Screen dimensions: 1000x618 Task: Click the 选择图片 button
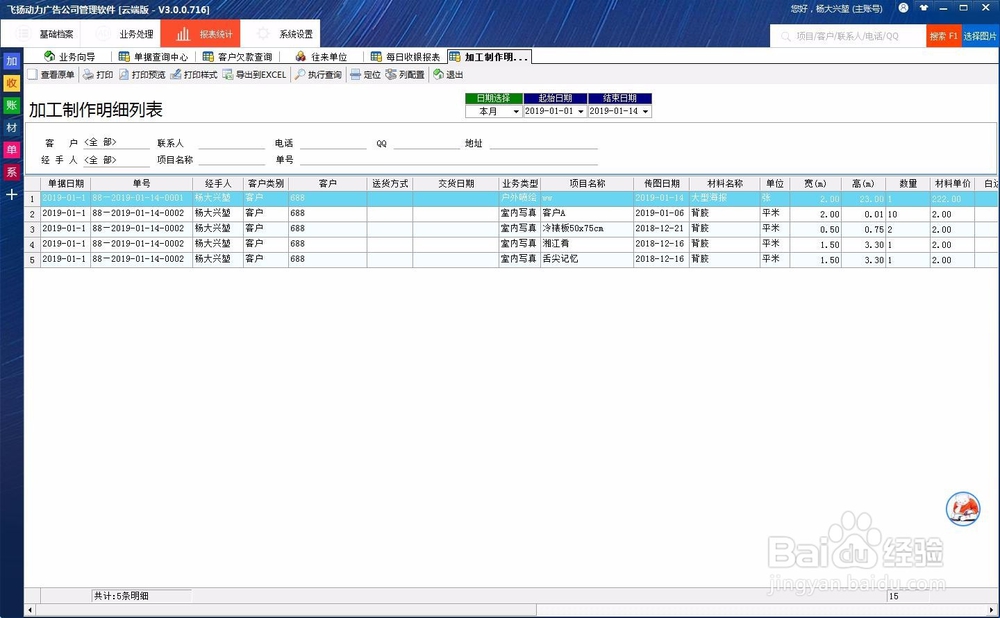point(980,36)
